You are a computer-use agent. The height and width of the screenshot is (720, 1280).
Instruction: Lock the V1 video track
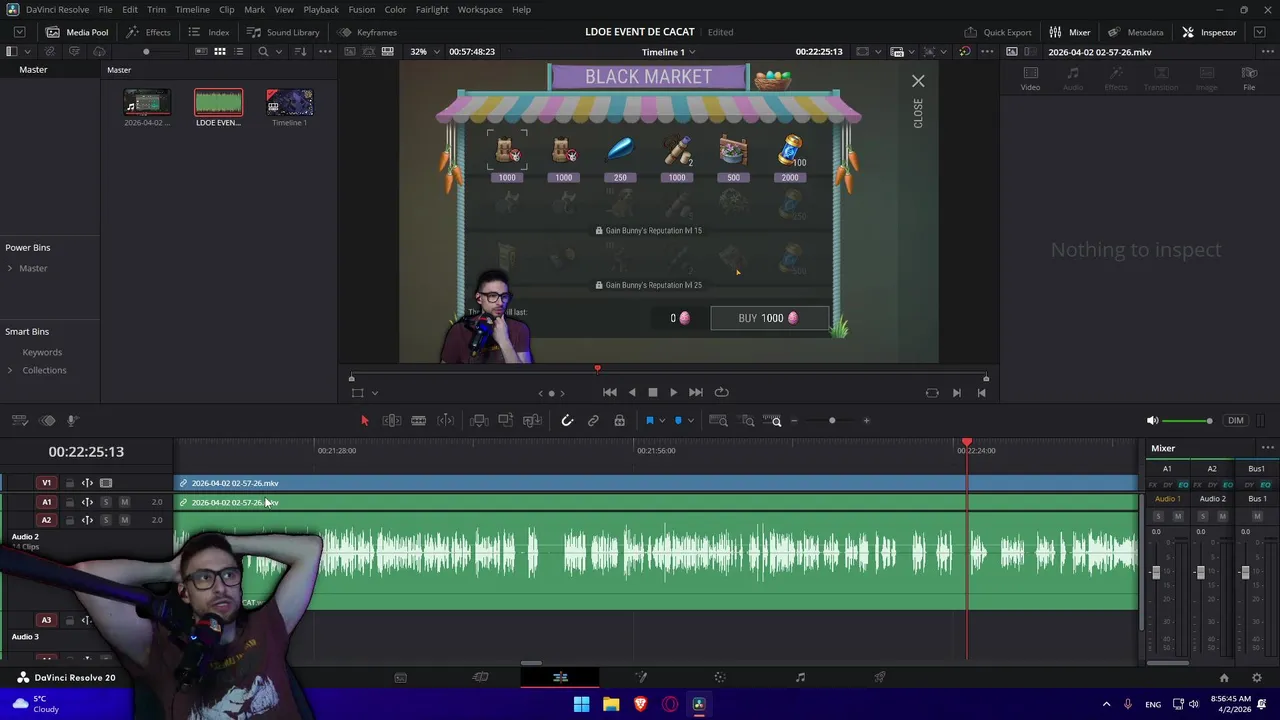click(69, 483)
